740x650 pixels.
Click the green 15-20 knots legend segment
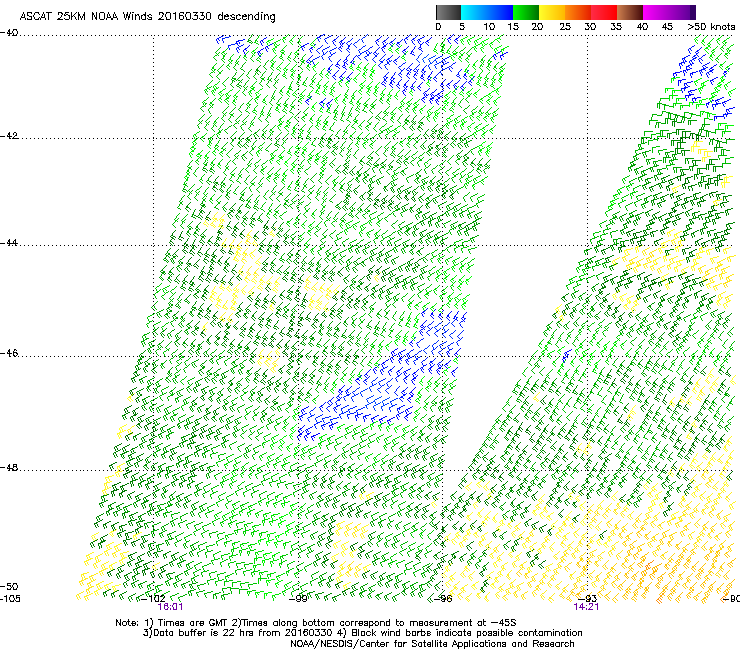[526, 12]
